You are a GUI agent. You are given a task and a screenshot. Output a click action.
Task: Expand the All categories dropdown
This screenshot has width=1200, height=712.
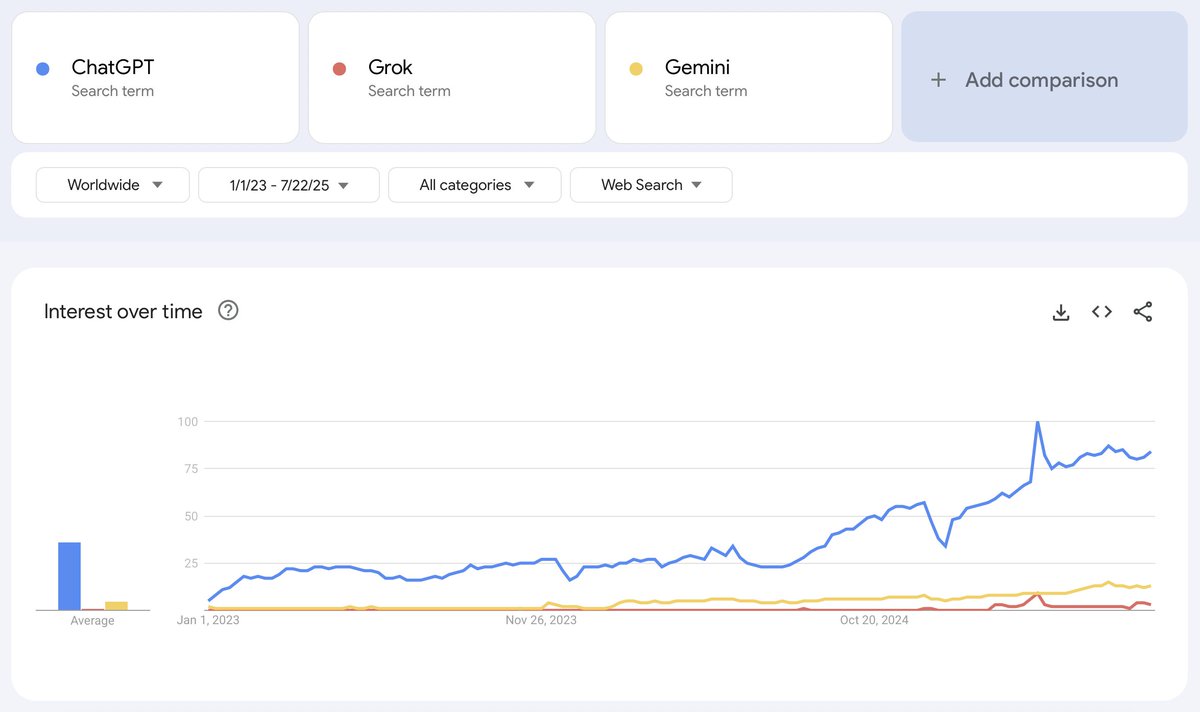tap(475, 185)
